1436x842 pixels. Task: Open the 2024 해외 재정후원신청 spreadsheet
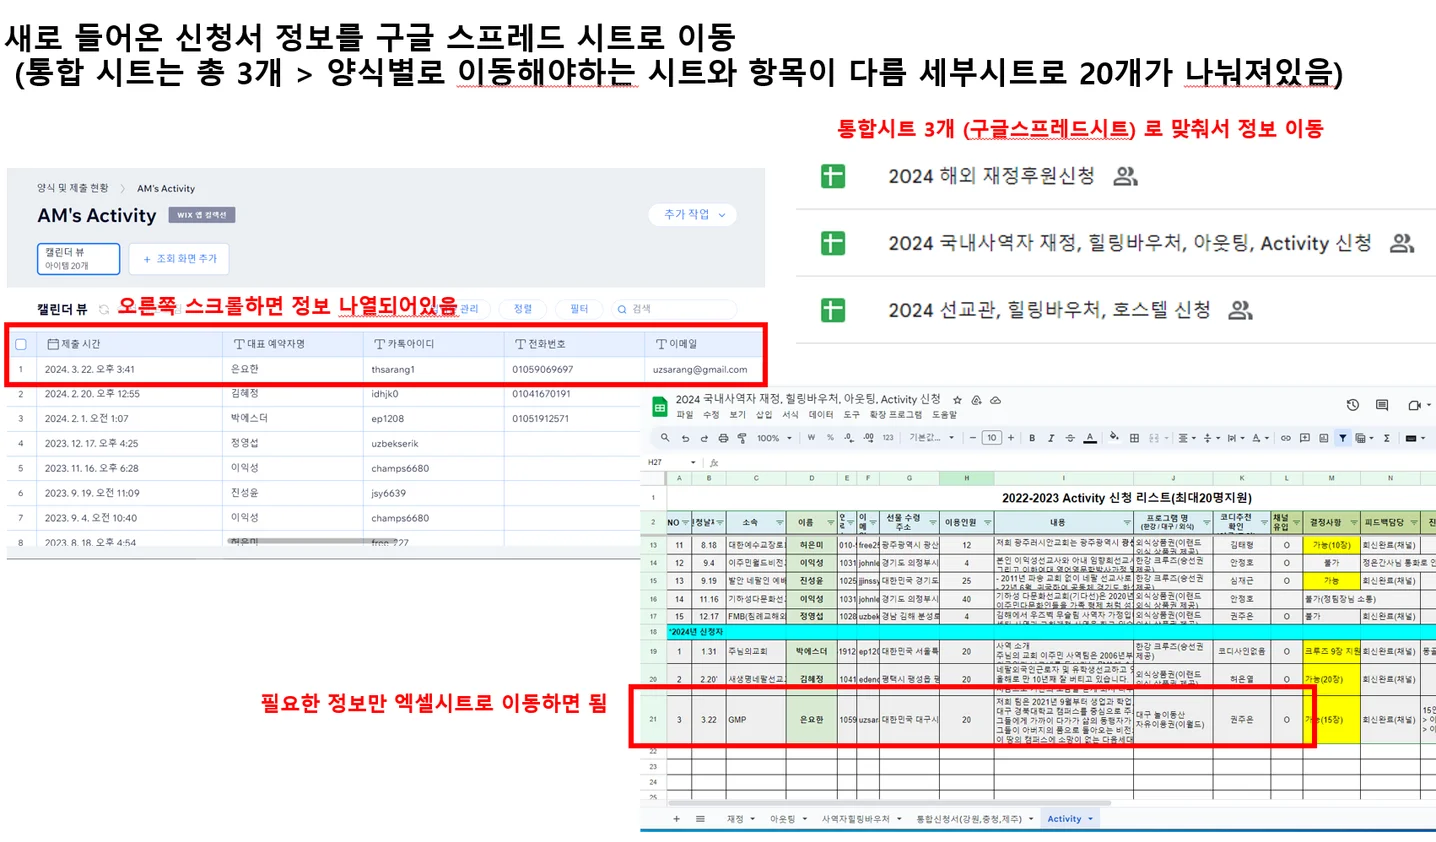point(991,176)
